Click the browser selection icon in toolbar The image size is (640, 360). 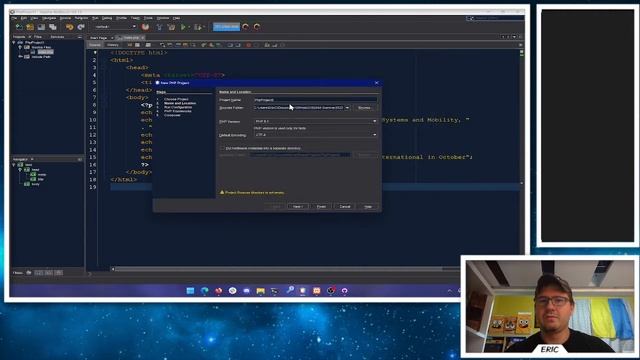tap(145, 27)
